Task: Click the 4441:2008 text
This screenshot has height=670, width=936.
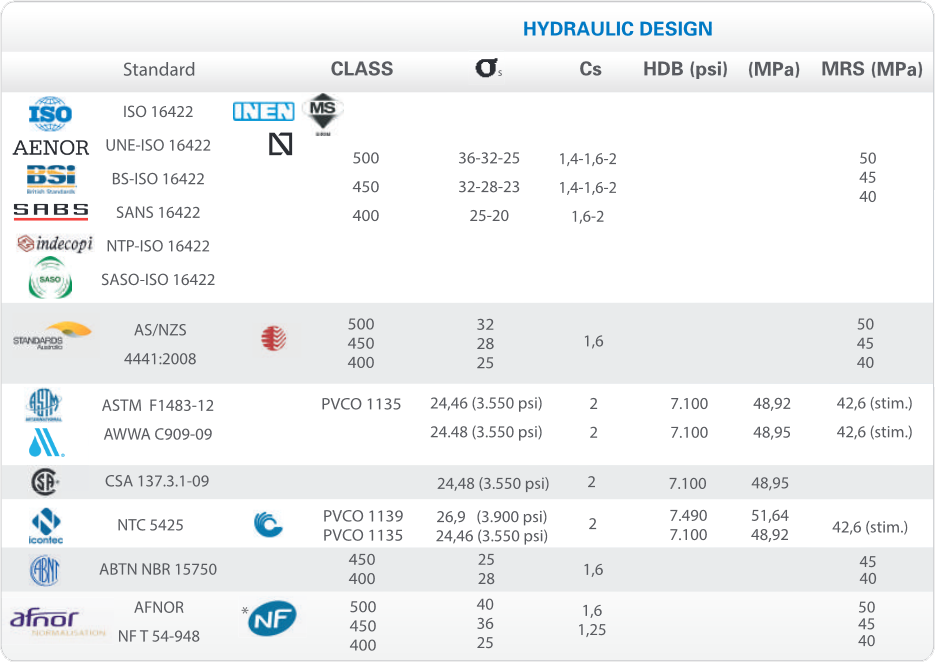Action: pyautogui.click(x=160, y=358)
